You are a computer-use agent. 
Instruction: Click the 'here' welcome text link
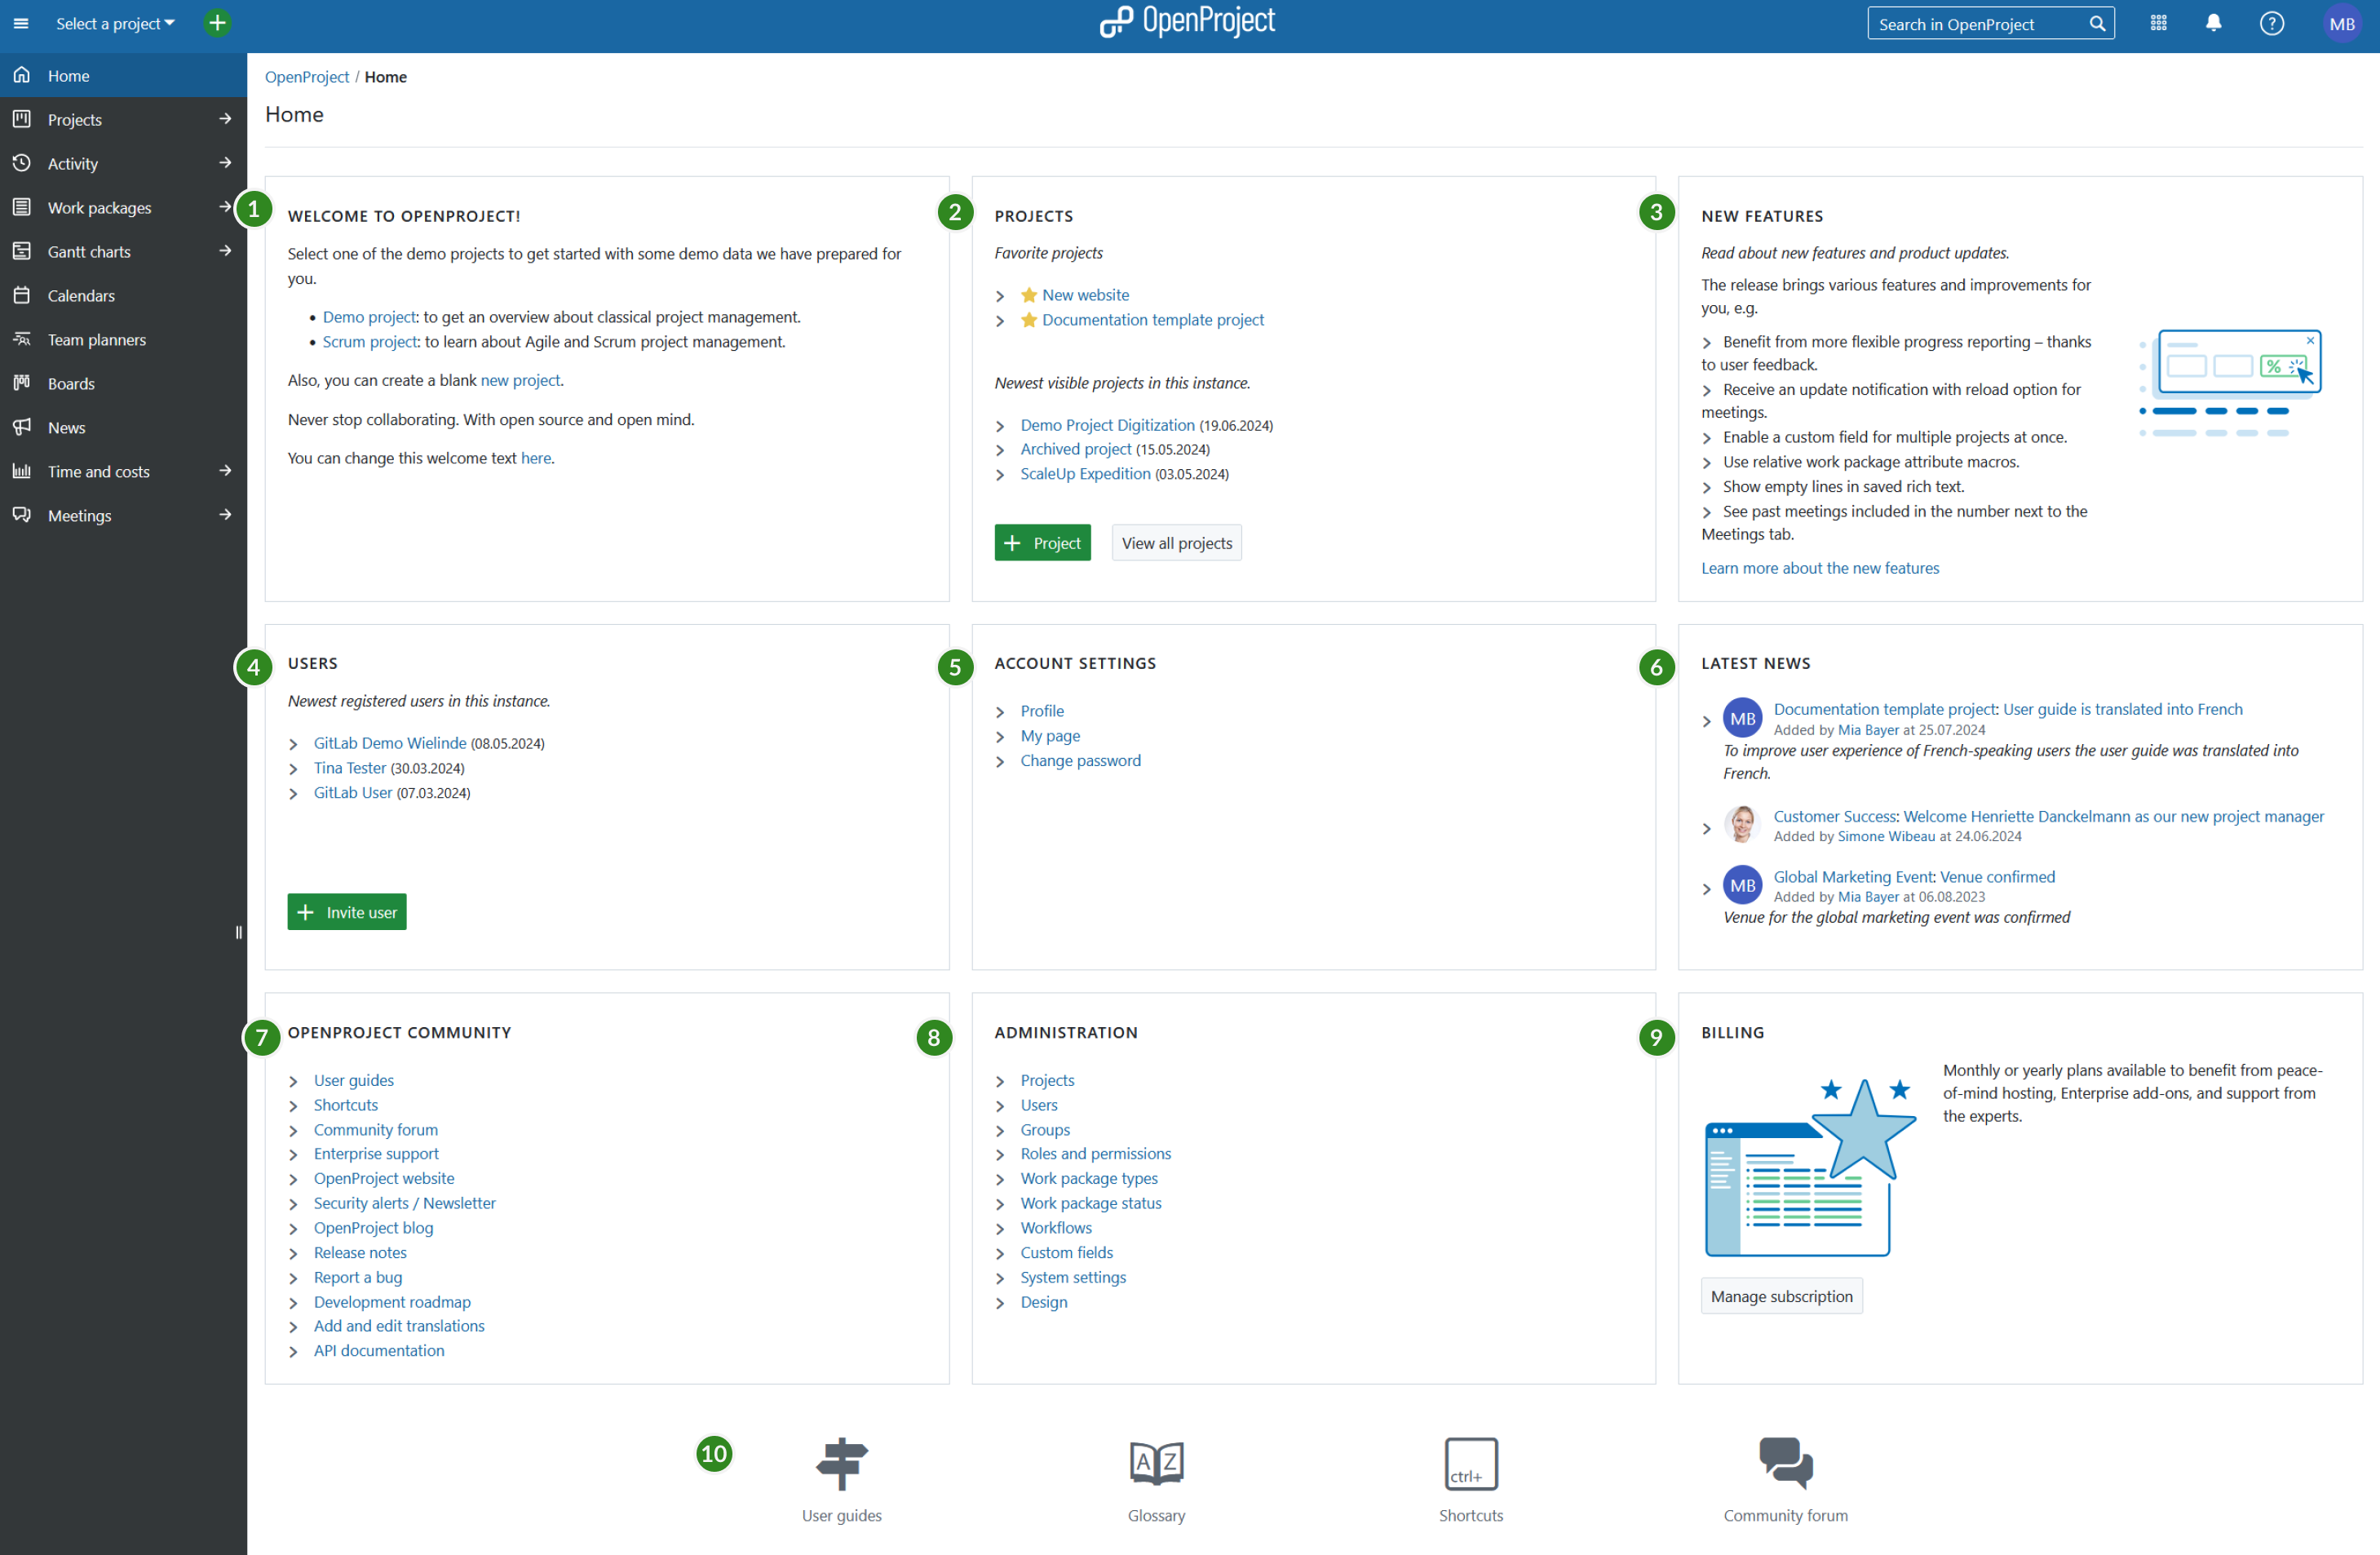[536, 458]
